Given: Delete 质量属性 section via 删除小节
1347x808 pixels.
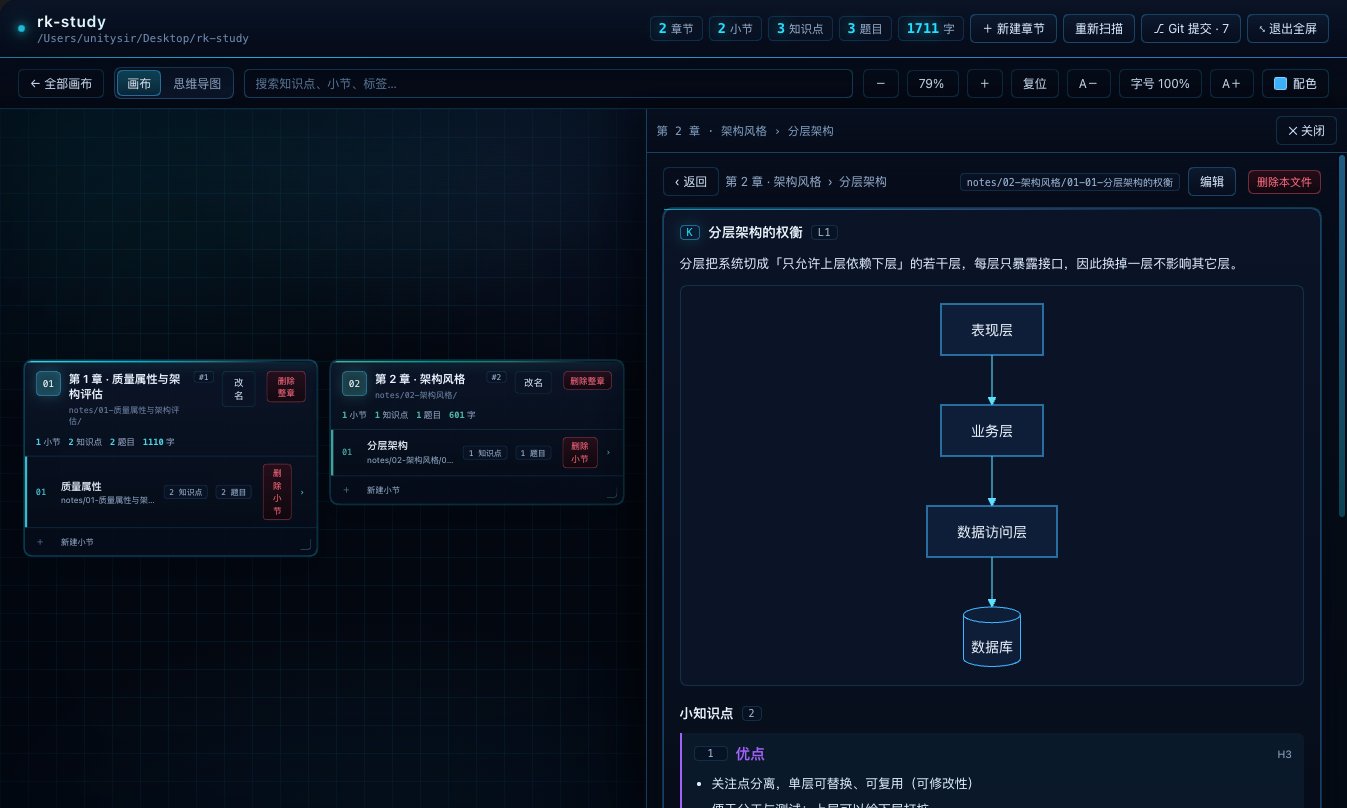Looking at the screenshot, I should click(x=277, y=492).
